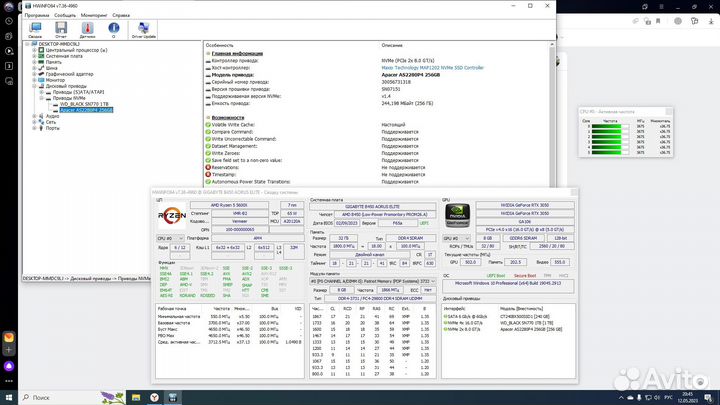Click the Особенность column header
The image size is (720, 405).
(x=219, y=45)
